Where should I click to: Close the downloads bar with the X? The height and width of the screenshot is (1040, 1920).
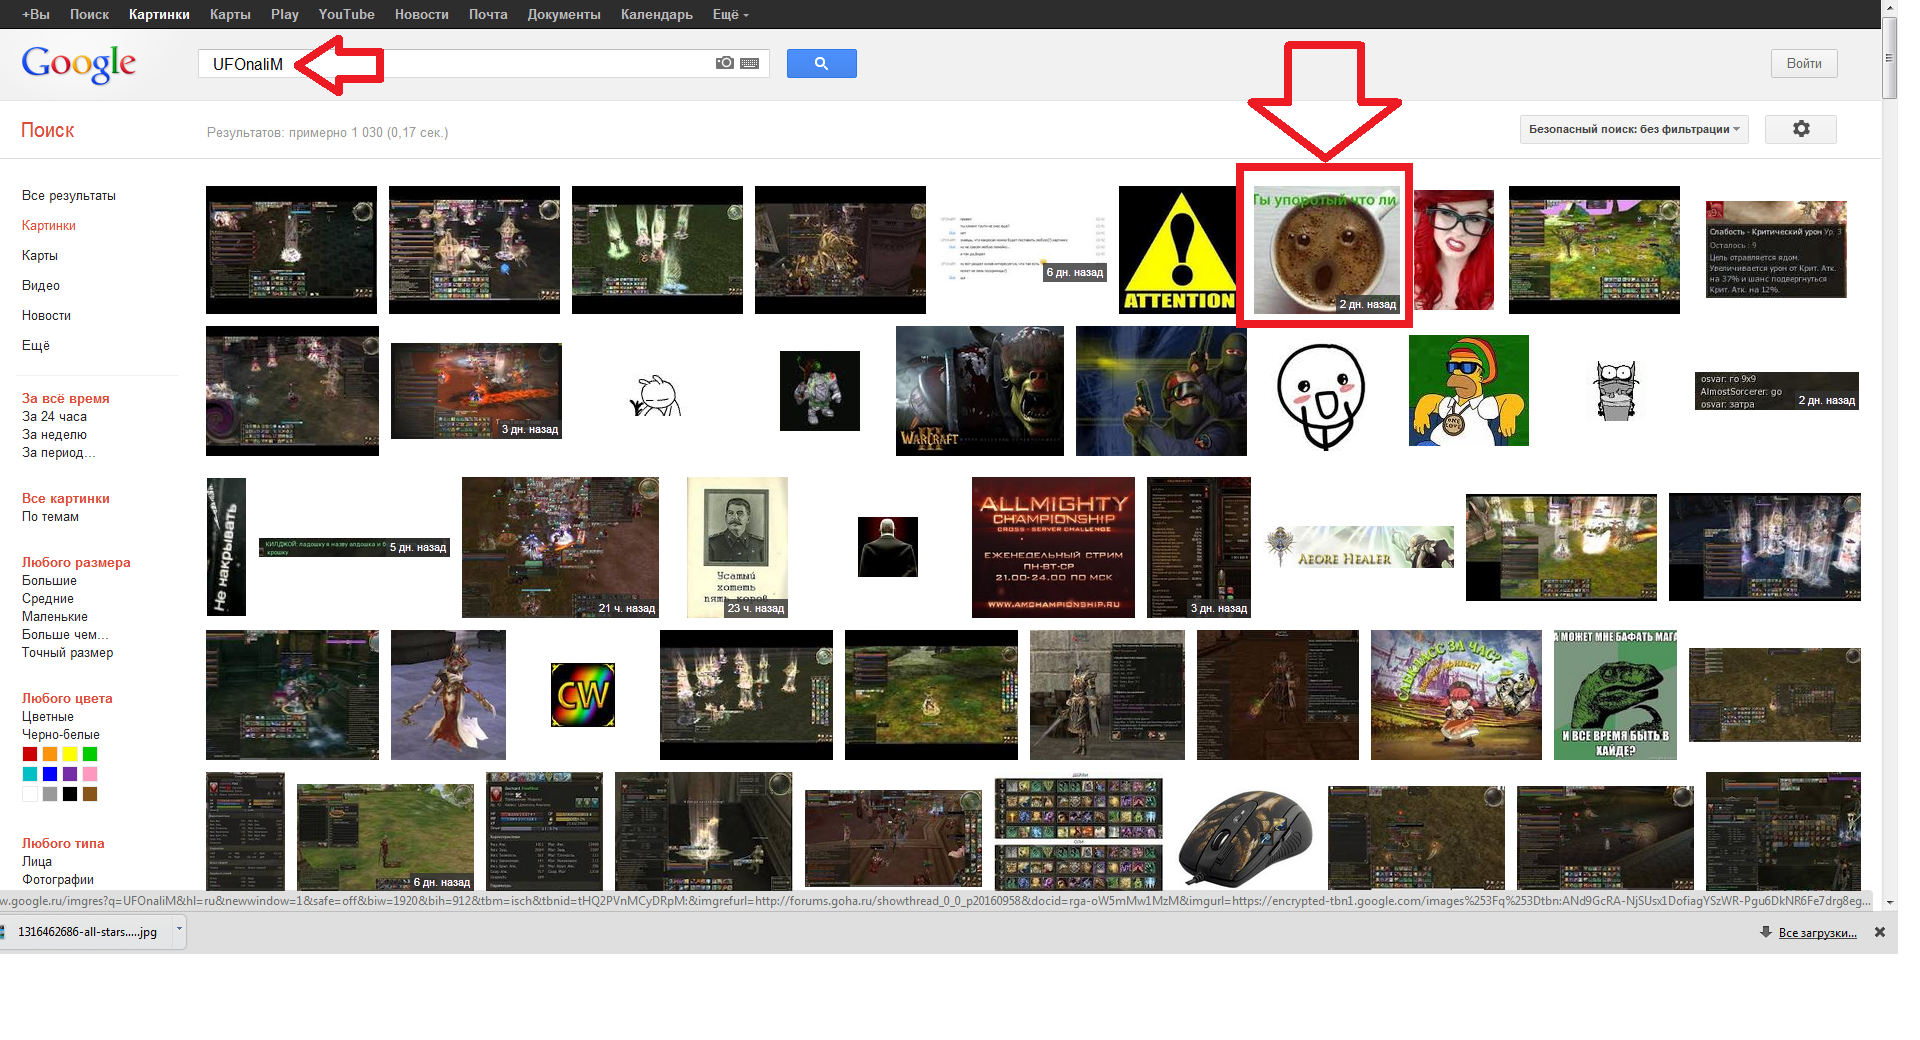[x=1880, y=932]
